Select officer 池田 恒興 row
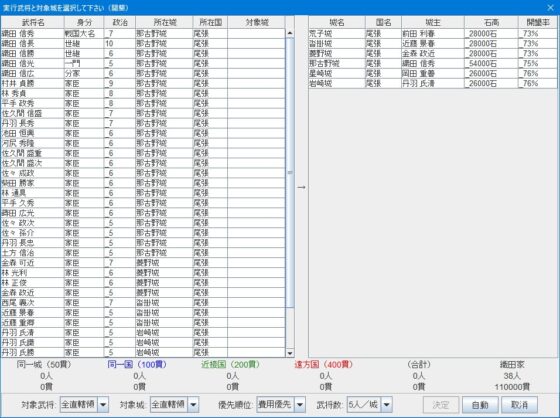This screenshot has width=560, height=418. [x=143, y=133]
